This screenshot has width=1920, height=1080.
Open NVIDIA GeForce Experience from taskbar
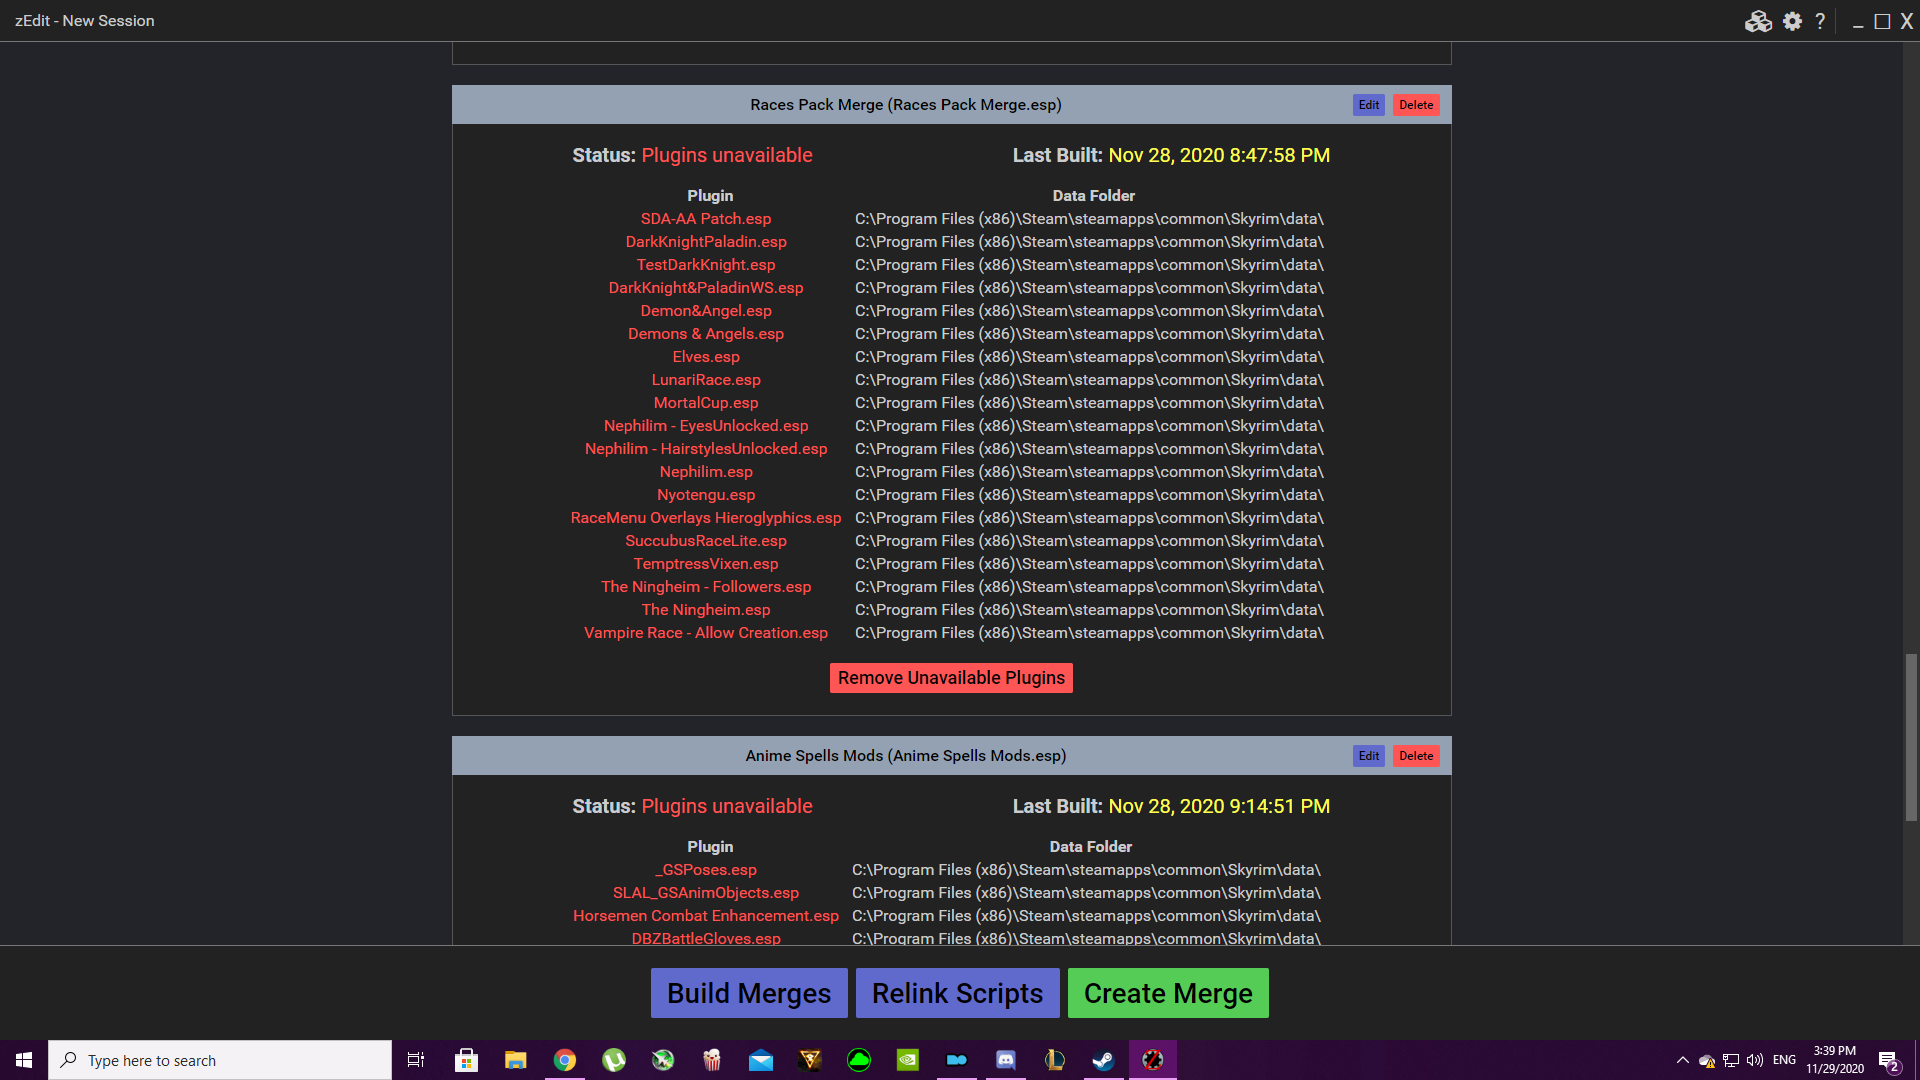click(908, 1060)
